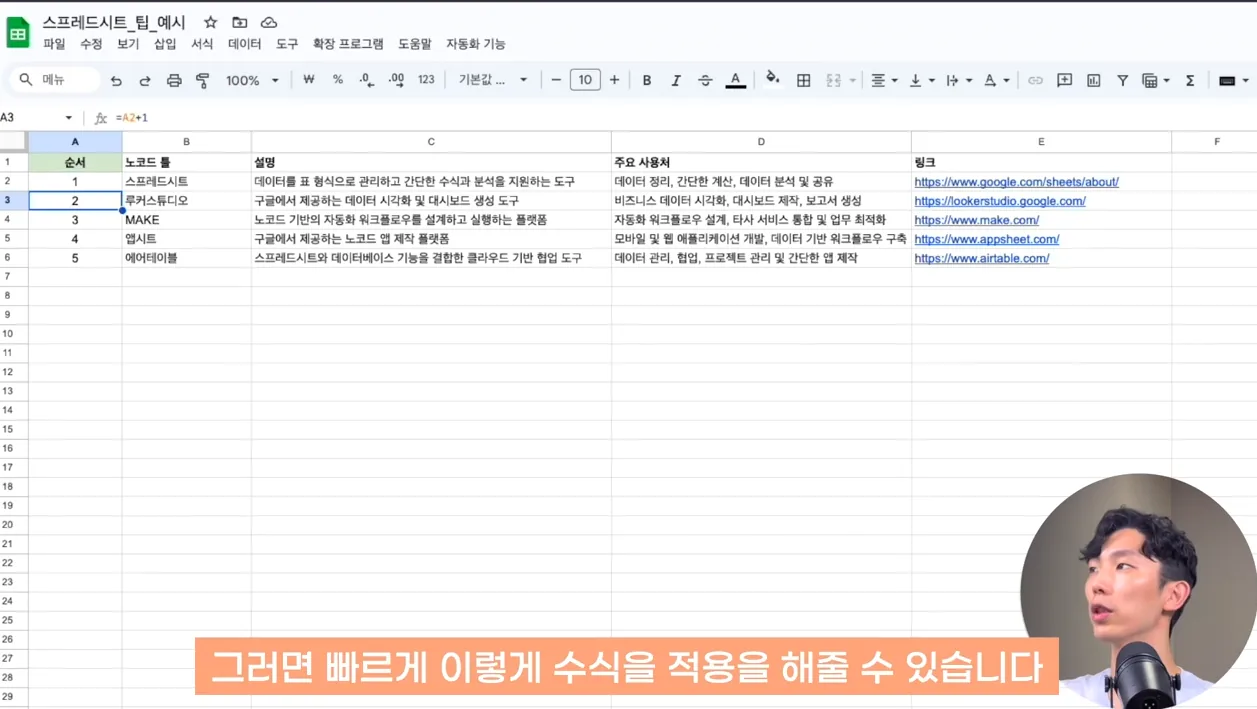The height and width of the screenshot is (709, 1257).
Task: Open the 100% zoom level dropdown
Action: point(251,80)
